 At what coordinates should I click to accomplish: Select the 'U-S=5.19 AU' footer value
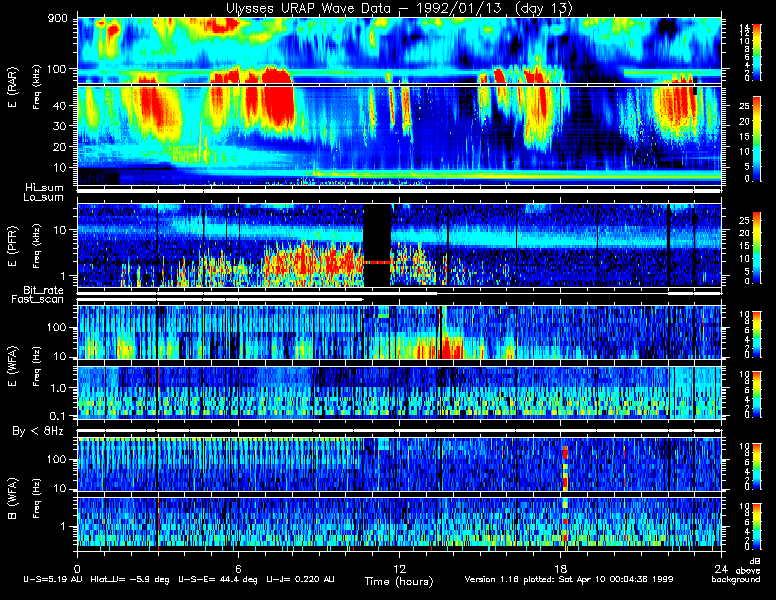(53, 579)
